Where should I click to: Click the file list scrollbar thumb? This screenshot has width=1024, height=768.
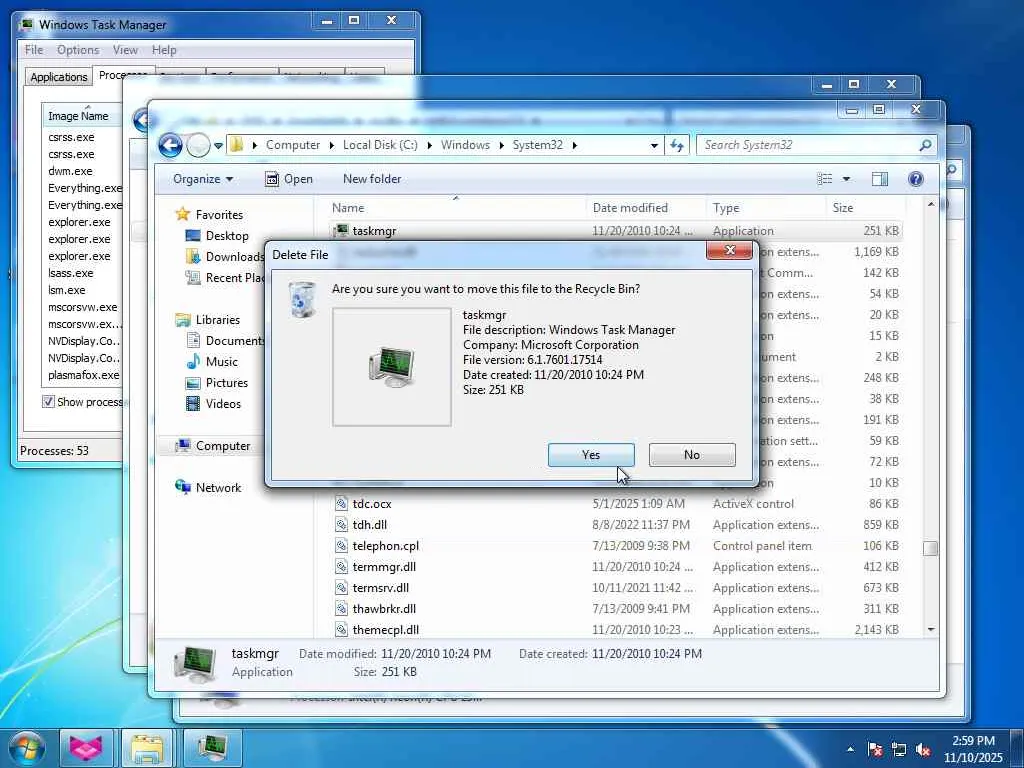point(931,549)
